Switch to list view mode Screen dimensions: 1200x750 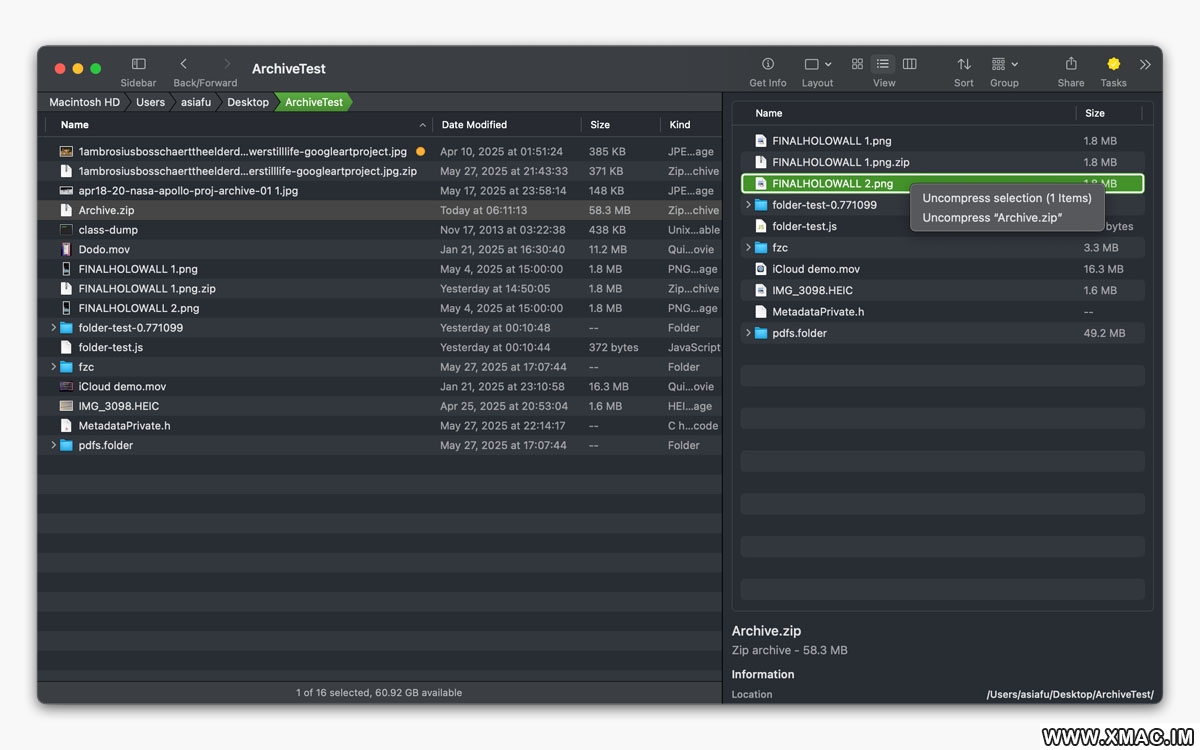pos(882,64)
